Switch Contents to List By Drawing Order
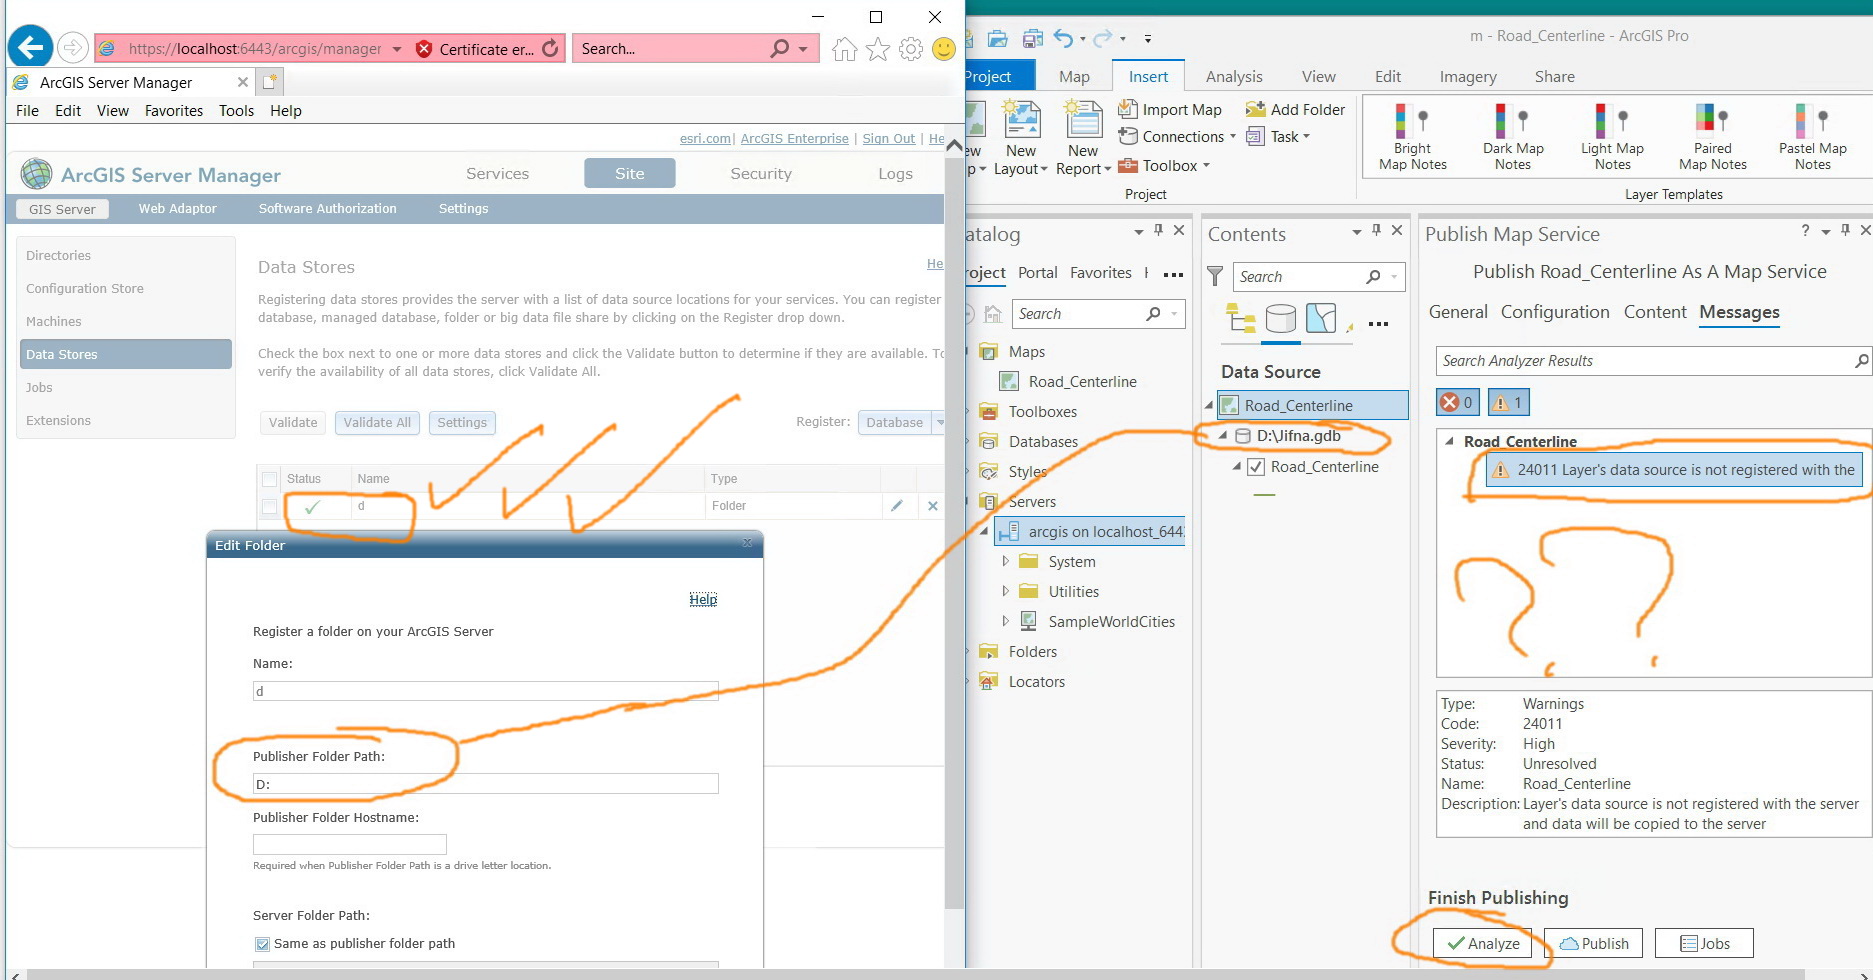Screen dimensions: 1873x980 point(1241,319)
